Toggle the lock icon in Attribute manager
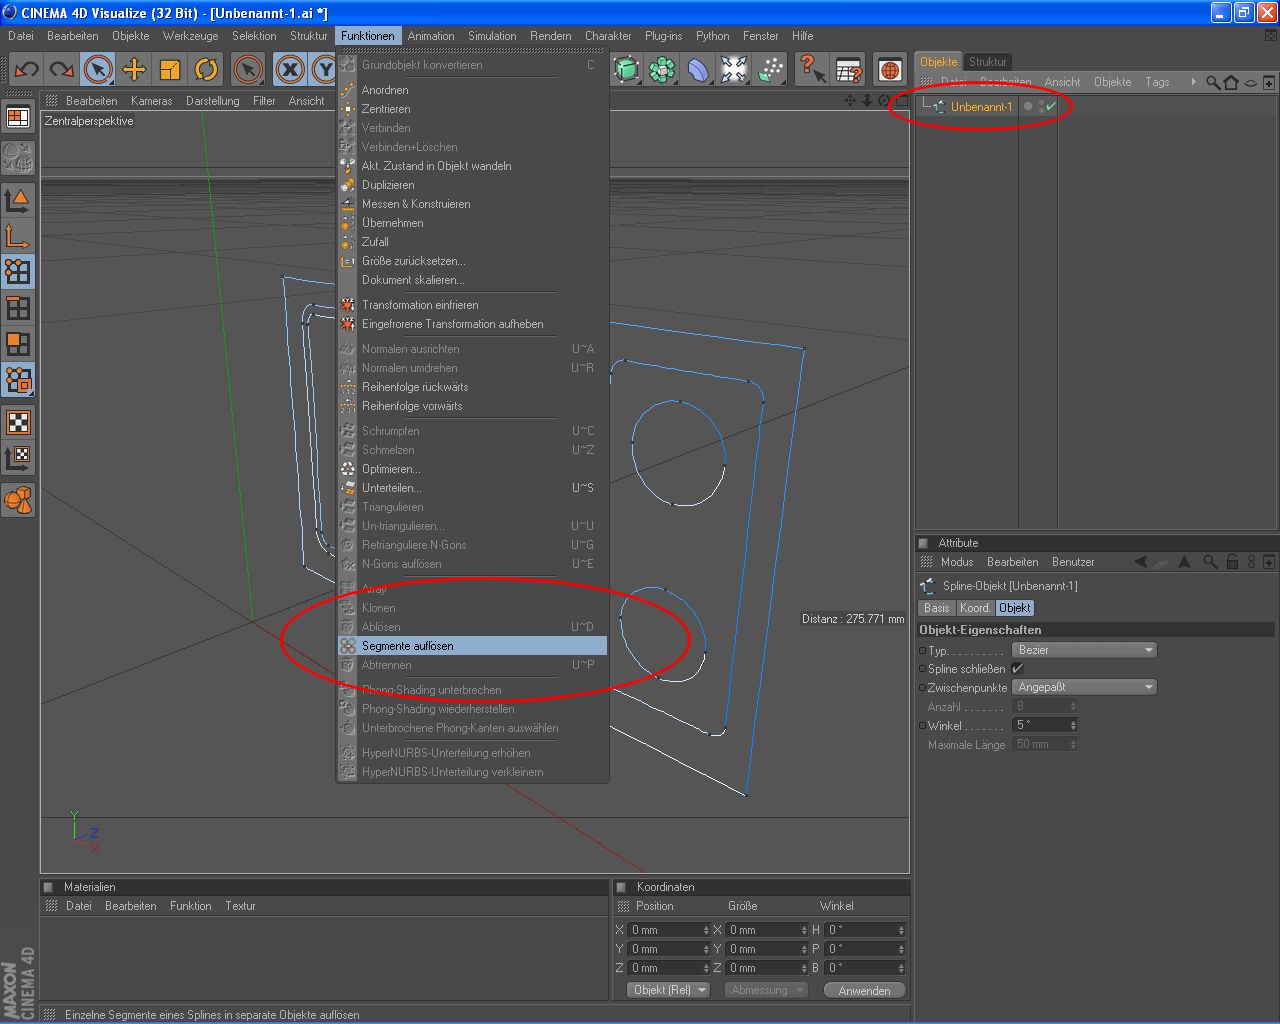This screenshot has height=1024, width=1280. [x=1232, y=562]
